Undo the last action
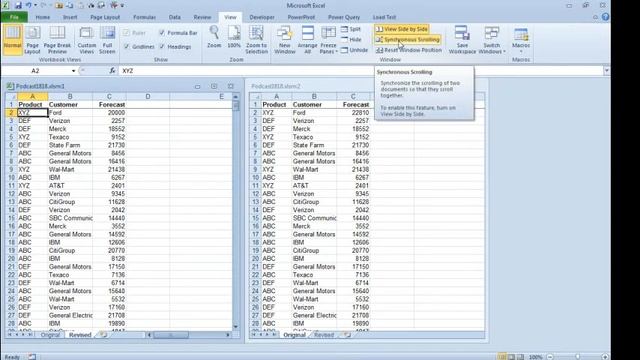640x360 pixels. tap(29, 5)
